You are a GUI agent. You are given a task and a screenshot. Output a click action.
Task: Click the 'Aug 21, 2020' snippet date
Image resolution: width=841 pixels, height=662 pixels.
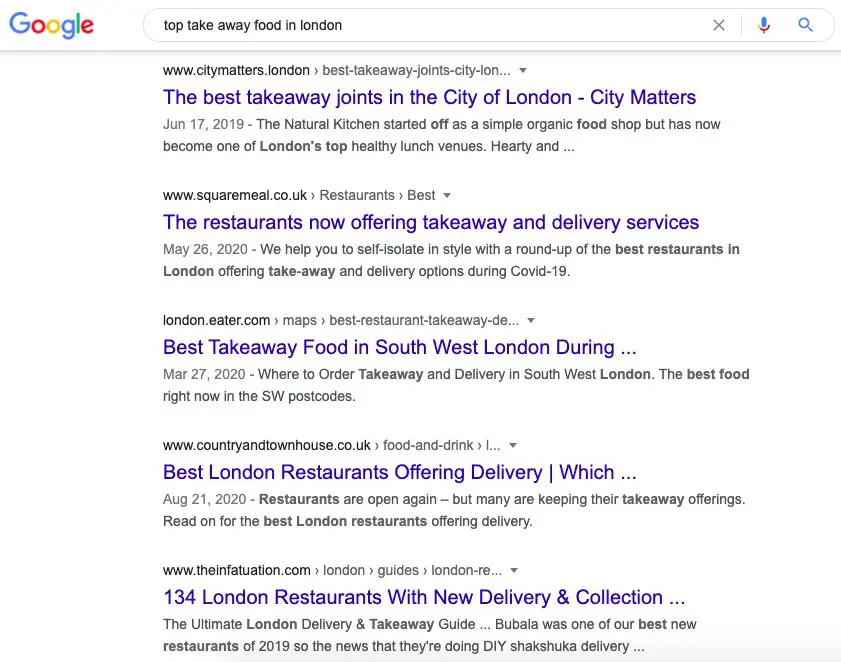pos(204,499)
